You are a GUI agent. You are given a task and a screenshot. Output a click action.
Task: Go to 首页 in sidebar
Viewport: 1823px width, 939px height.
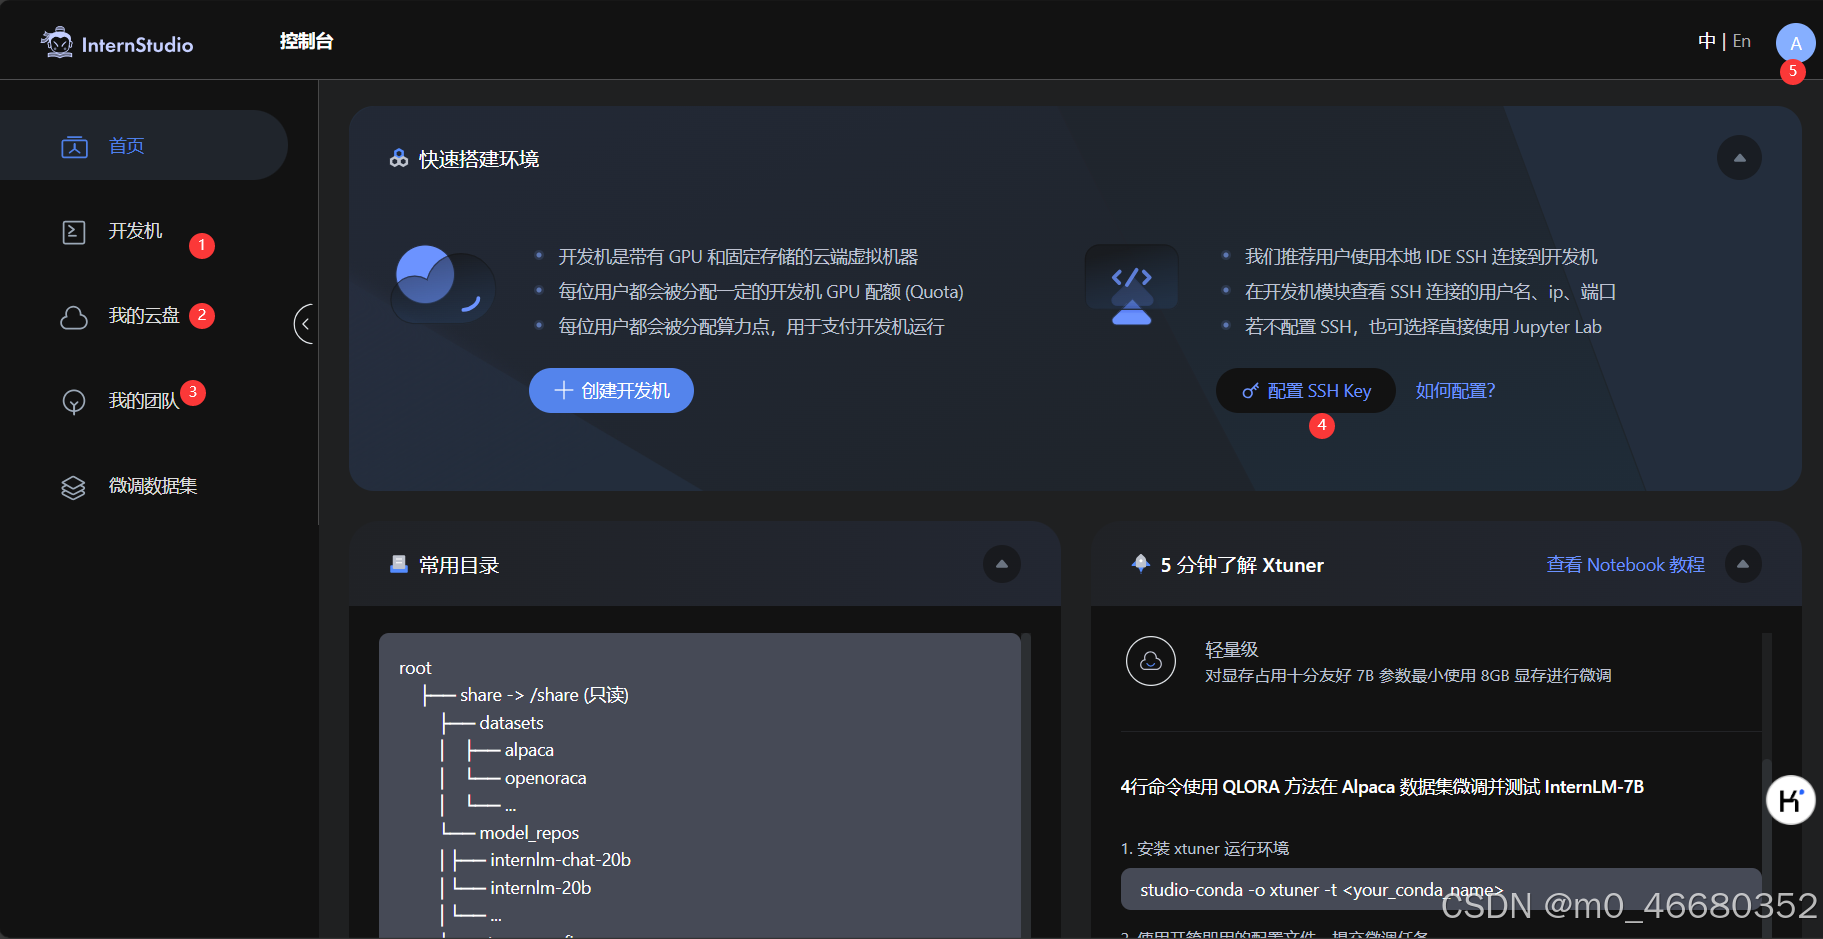[x=144, y=145]
